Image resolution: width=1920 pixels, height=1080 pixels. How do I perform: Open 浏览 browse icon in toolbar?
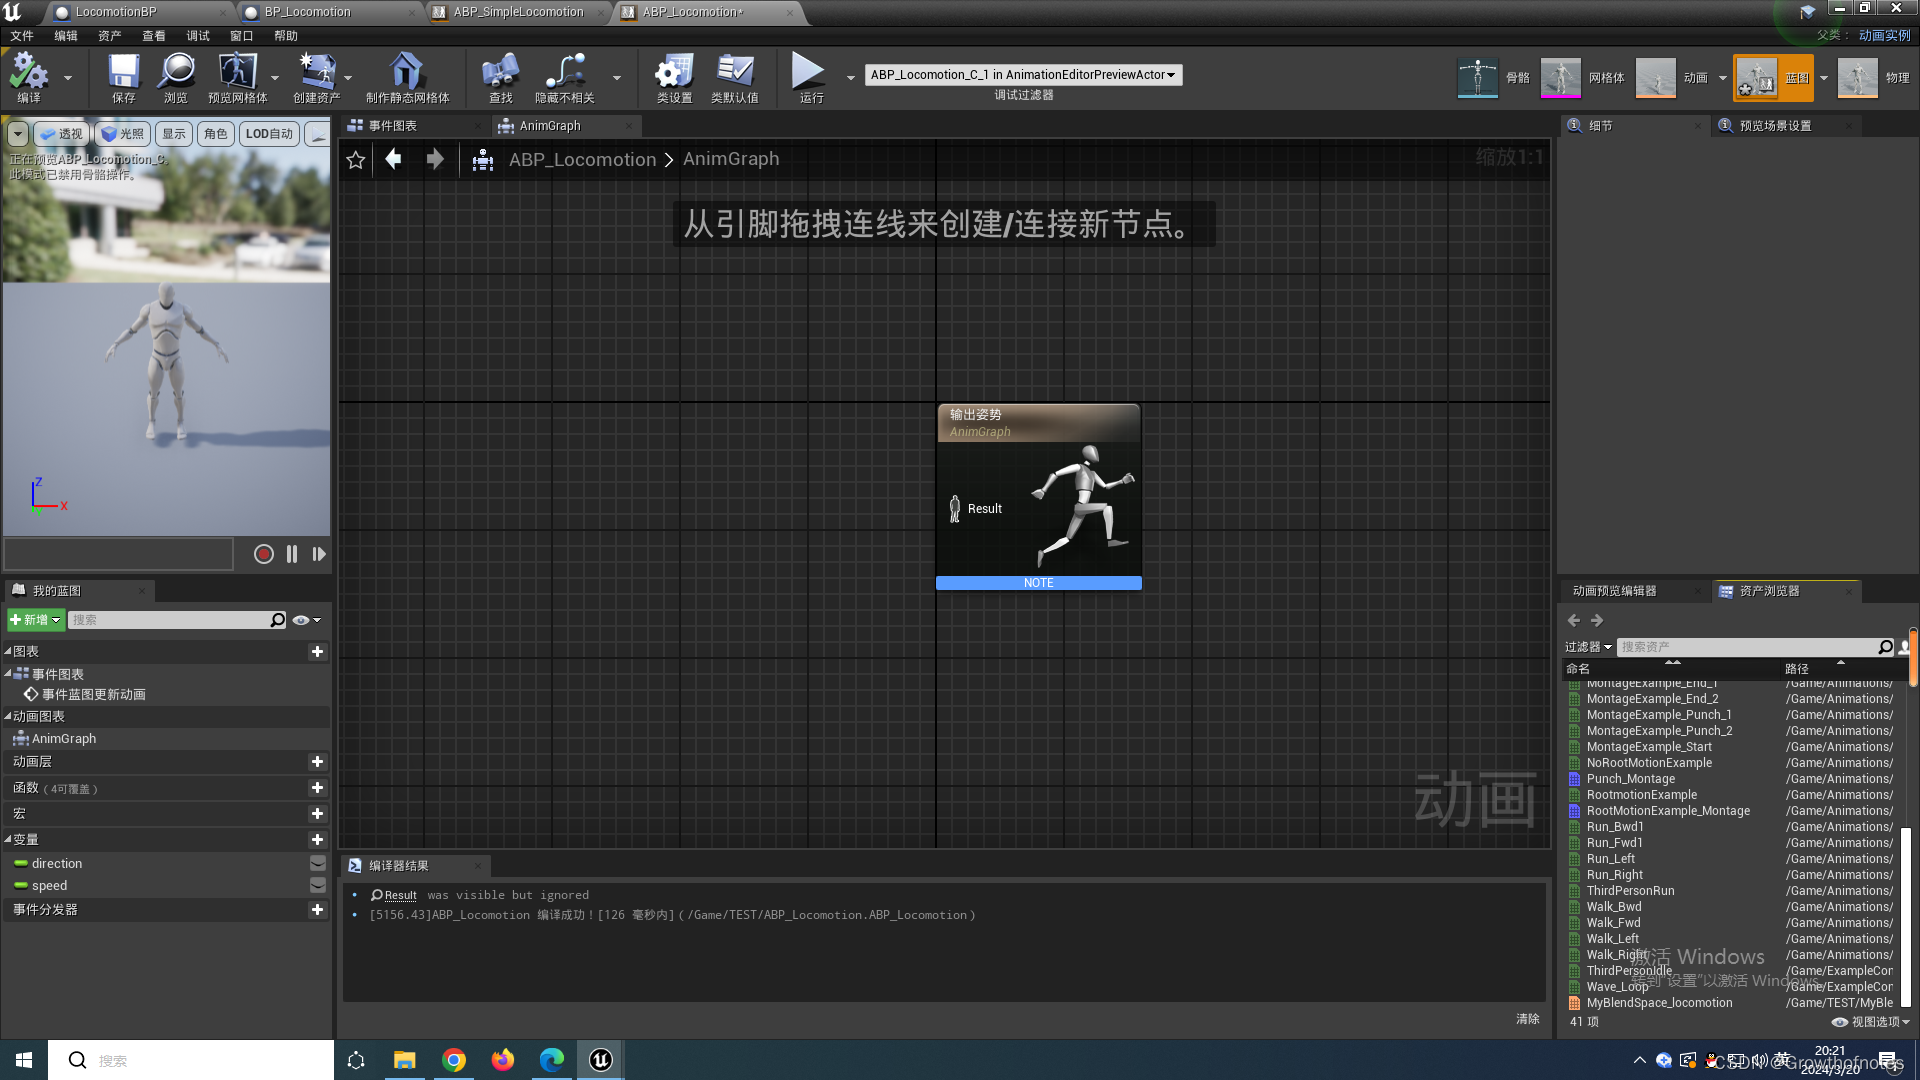(x=176, y=77)
